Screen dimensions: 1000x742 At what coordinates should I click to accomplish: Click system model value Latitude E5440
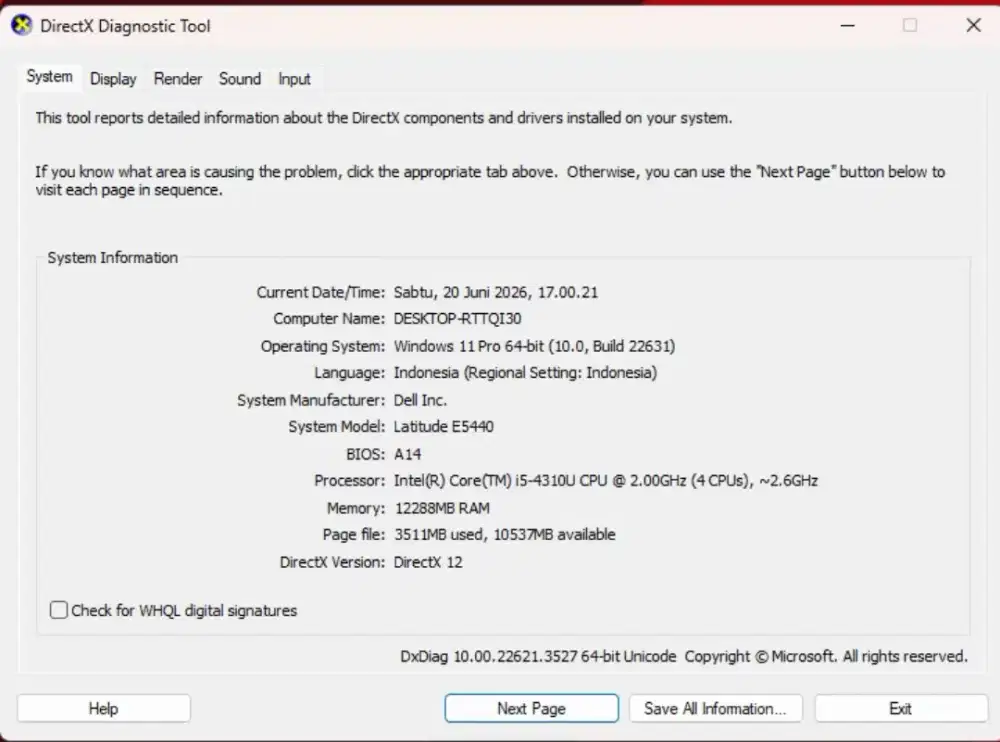coord(443,426)
